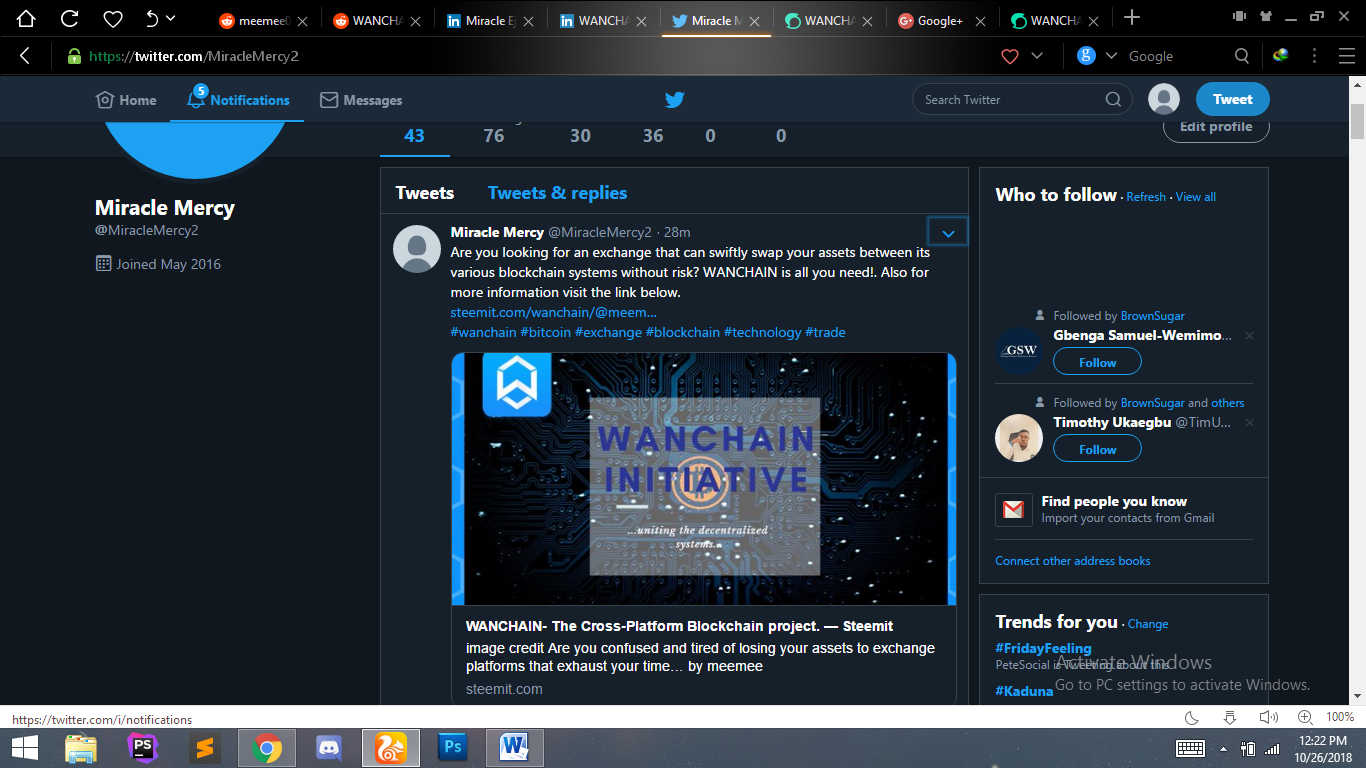Open Windows Start button
This screenshot has width=1366, height=768.
coord(24,748)
